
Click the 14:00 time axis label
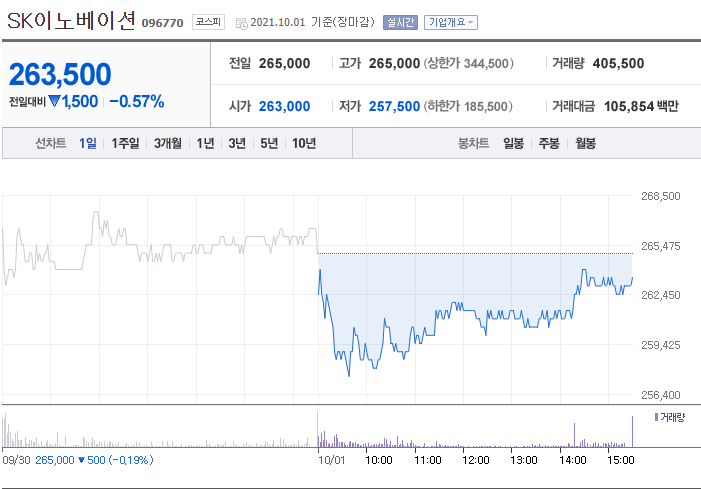(573, 460)
